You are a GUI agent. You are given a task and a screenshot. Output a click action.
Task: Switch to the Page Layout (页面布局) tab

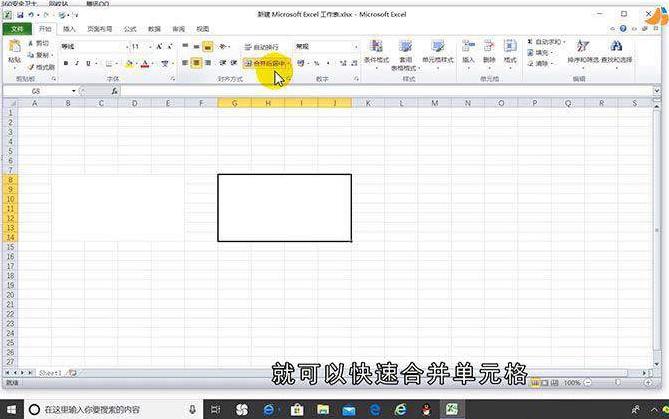point(99,29)
